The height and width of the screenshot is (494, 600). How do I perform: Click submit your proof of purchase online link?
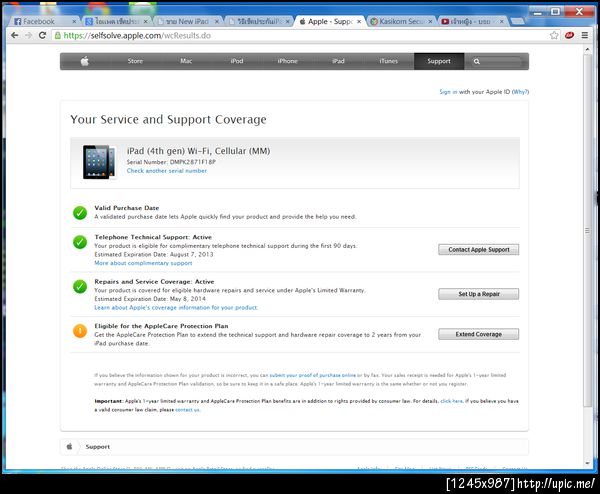pyautogui.click(x=313, y=375)
